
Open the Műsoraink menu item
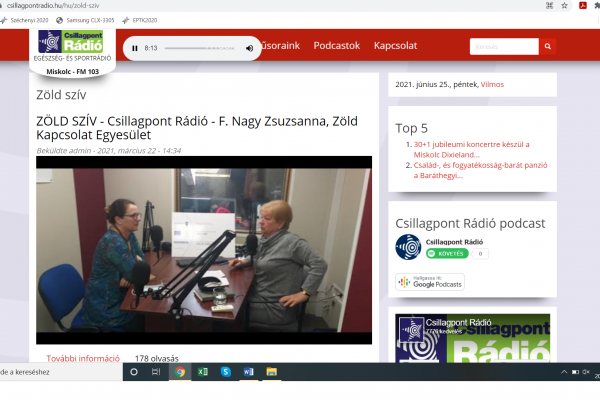pyautogui.click(x=280, y=46)
